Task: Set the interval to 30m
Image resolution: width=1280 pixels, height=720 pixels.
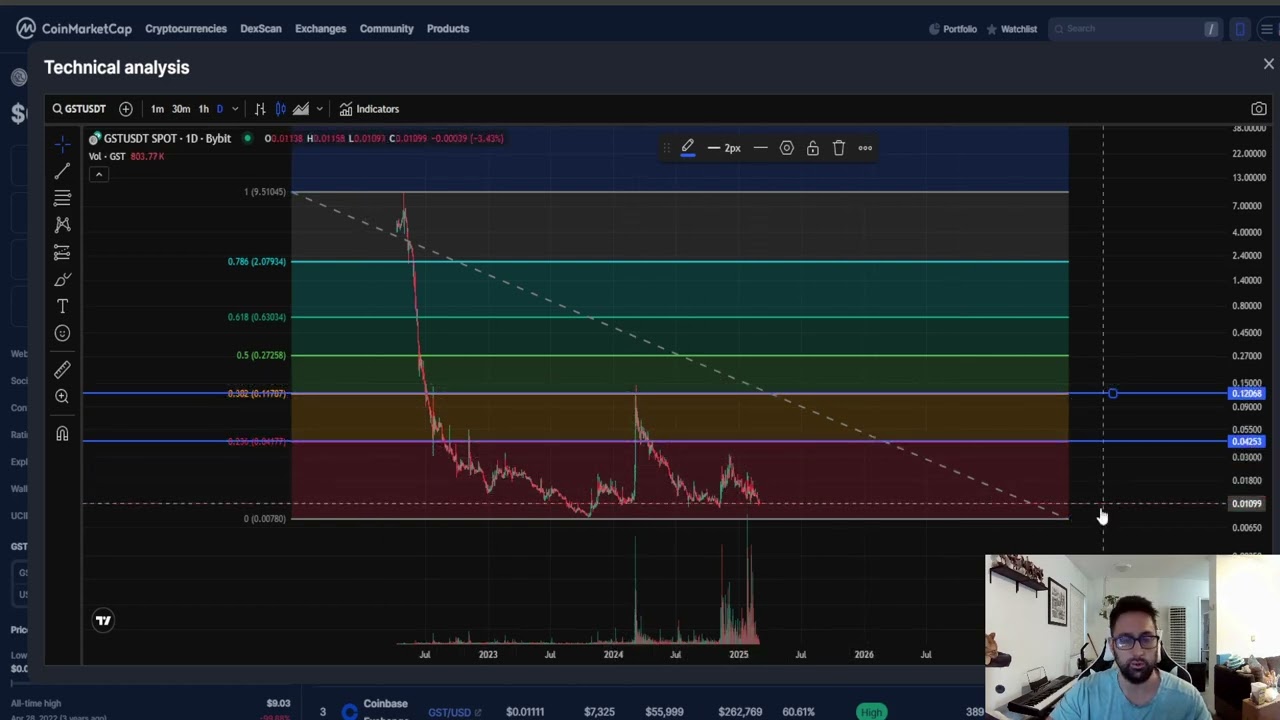Action: 181,109
